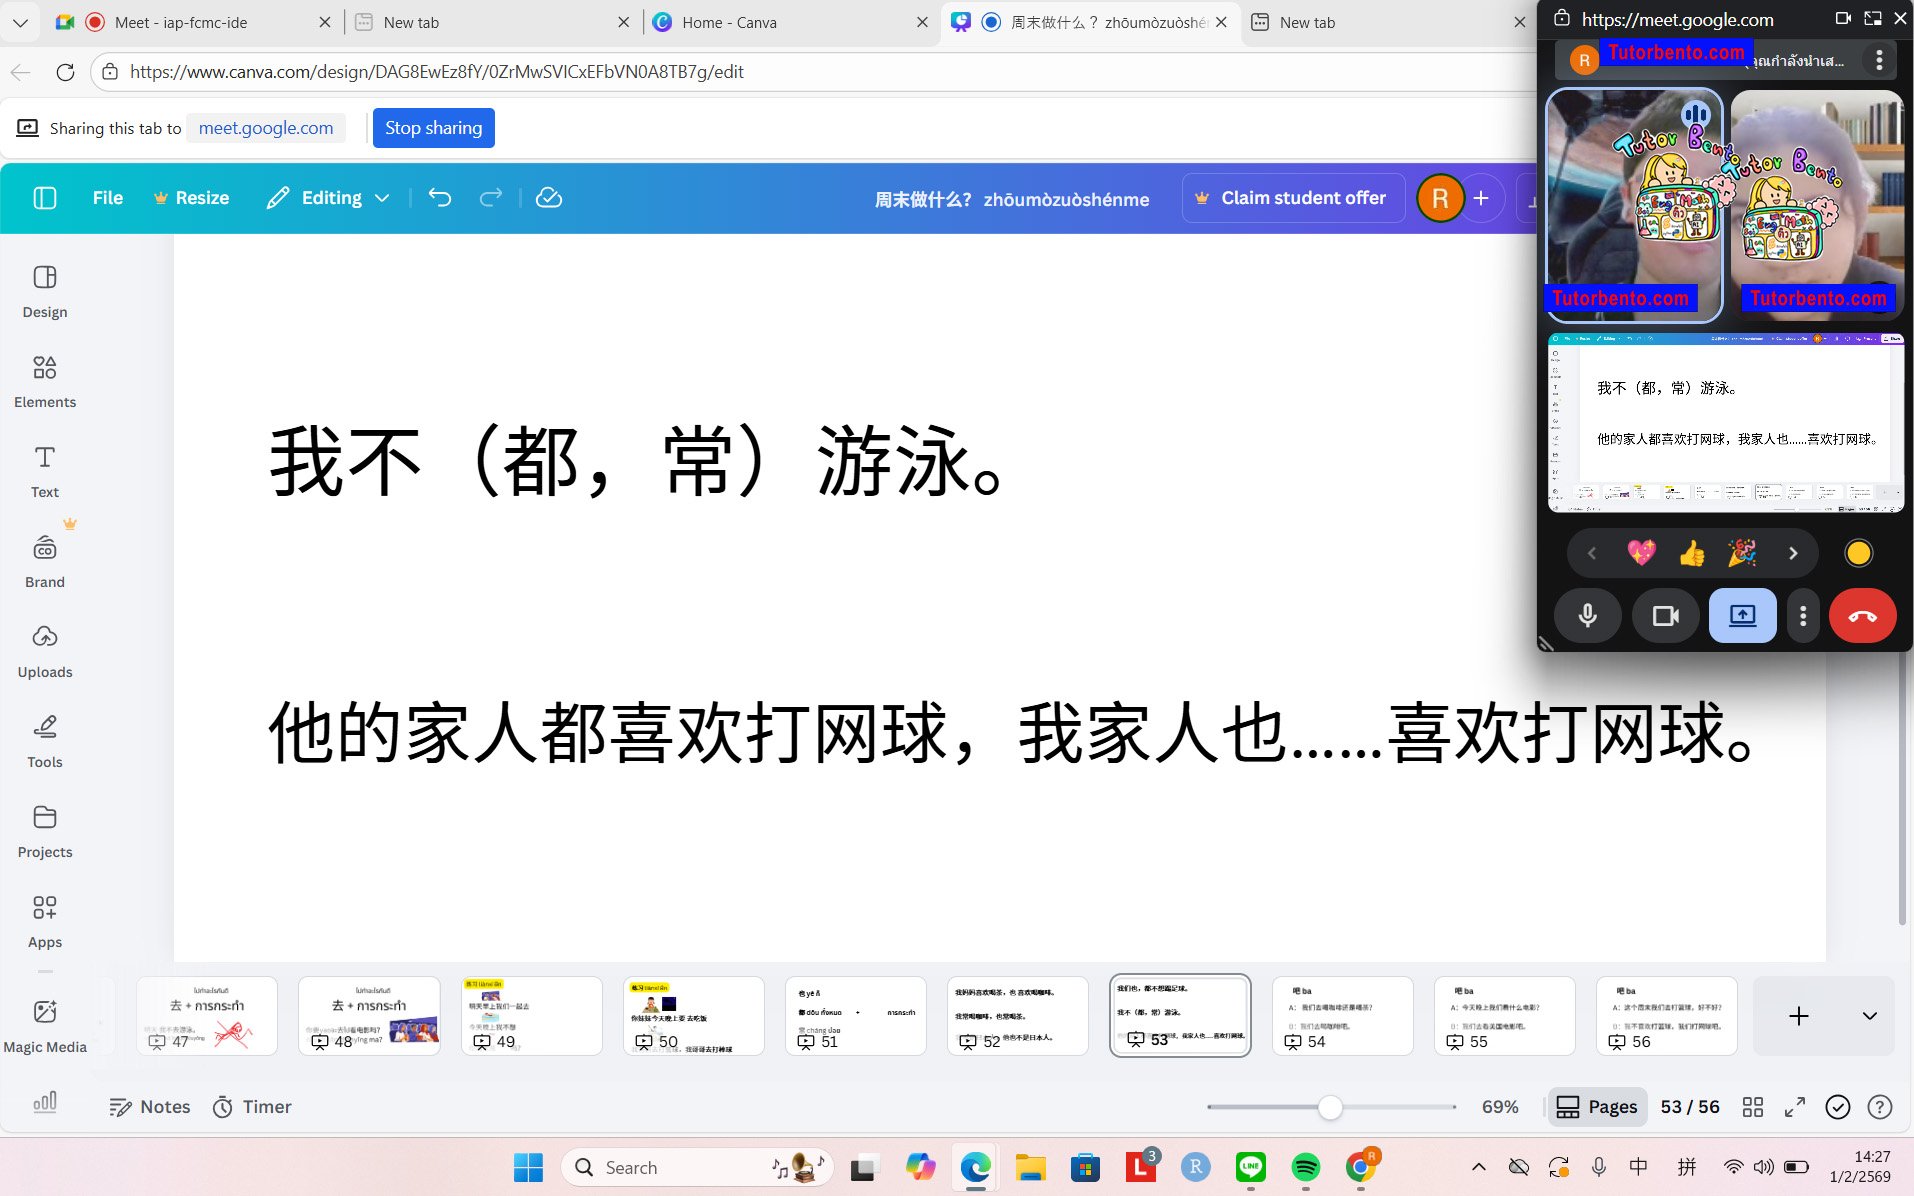Image resolution: width=1914 pixels, height=1196 pixels.
Task: Expand the page thumbnails chevron
Action: [x=1868, y=1016]
